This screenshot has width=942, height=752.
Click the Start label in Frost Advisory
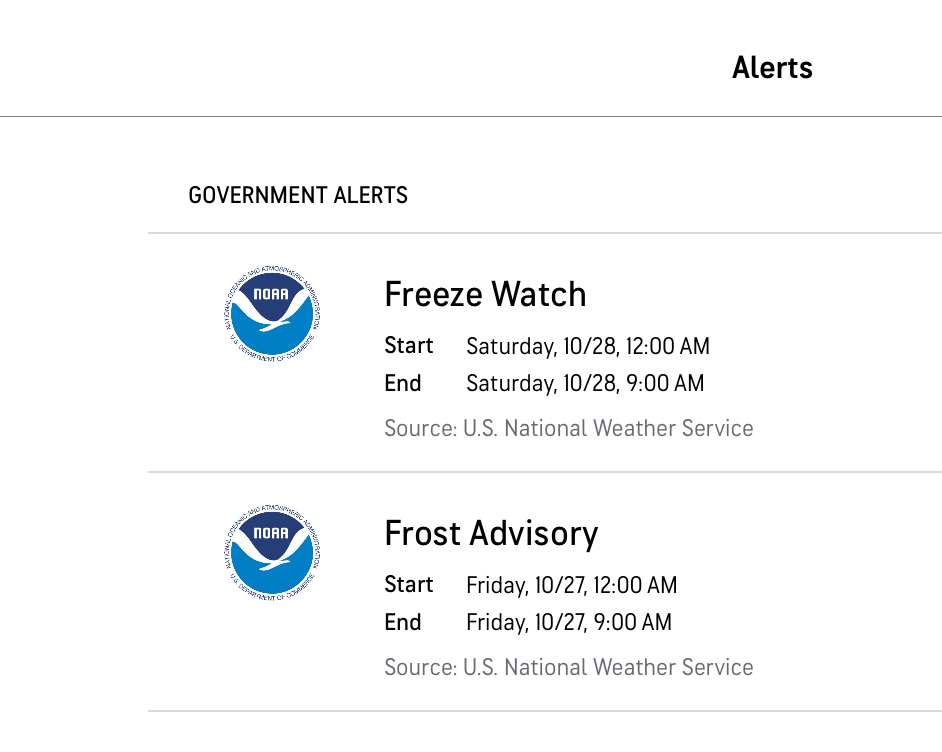click(409, 585)
